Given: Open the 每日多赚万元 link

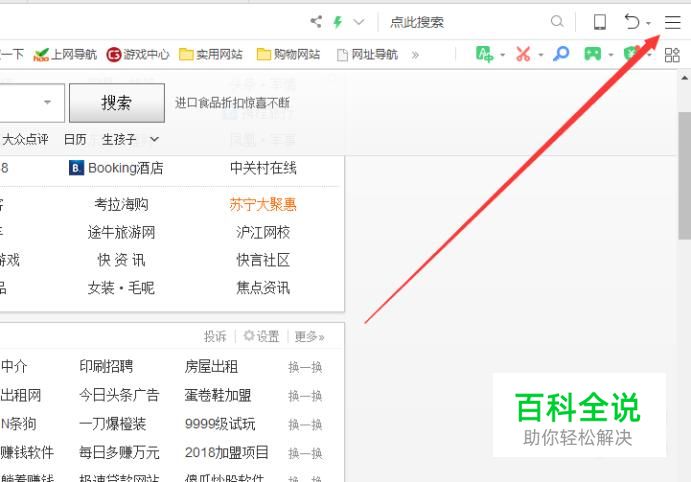Looking at the screenshot, I should [119, 452].
